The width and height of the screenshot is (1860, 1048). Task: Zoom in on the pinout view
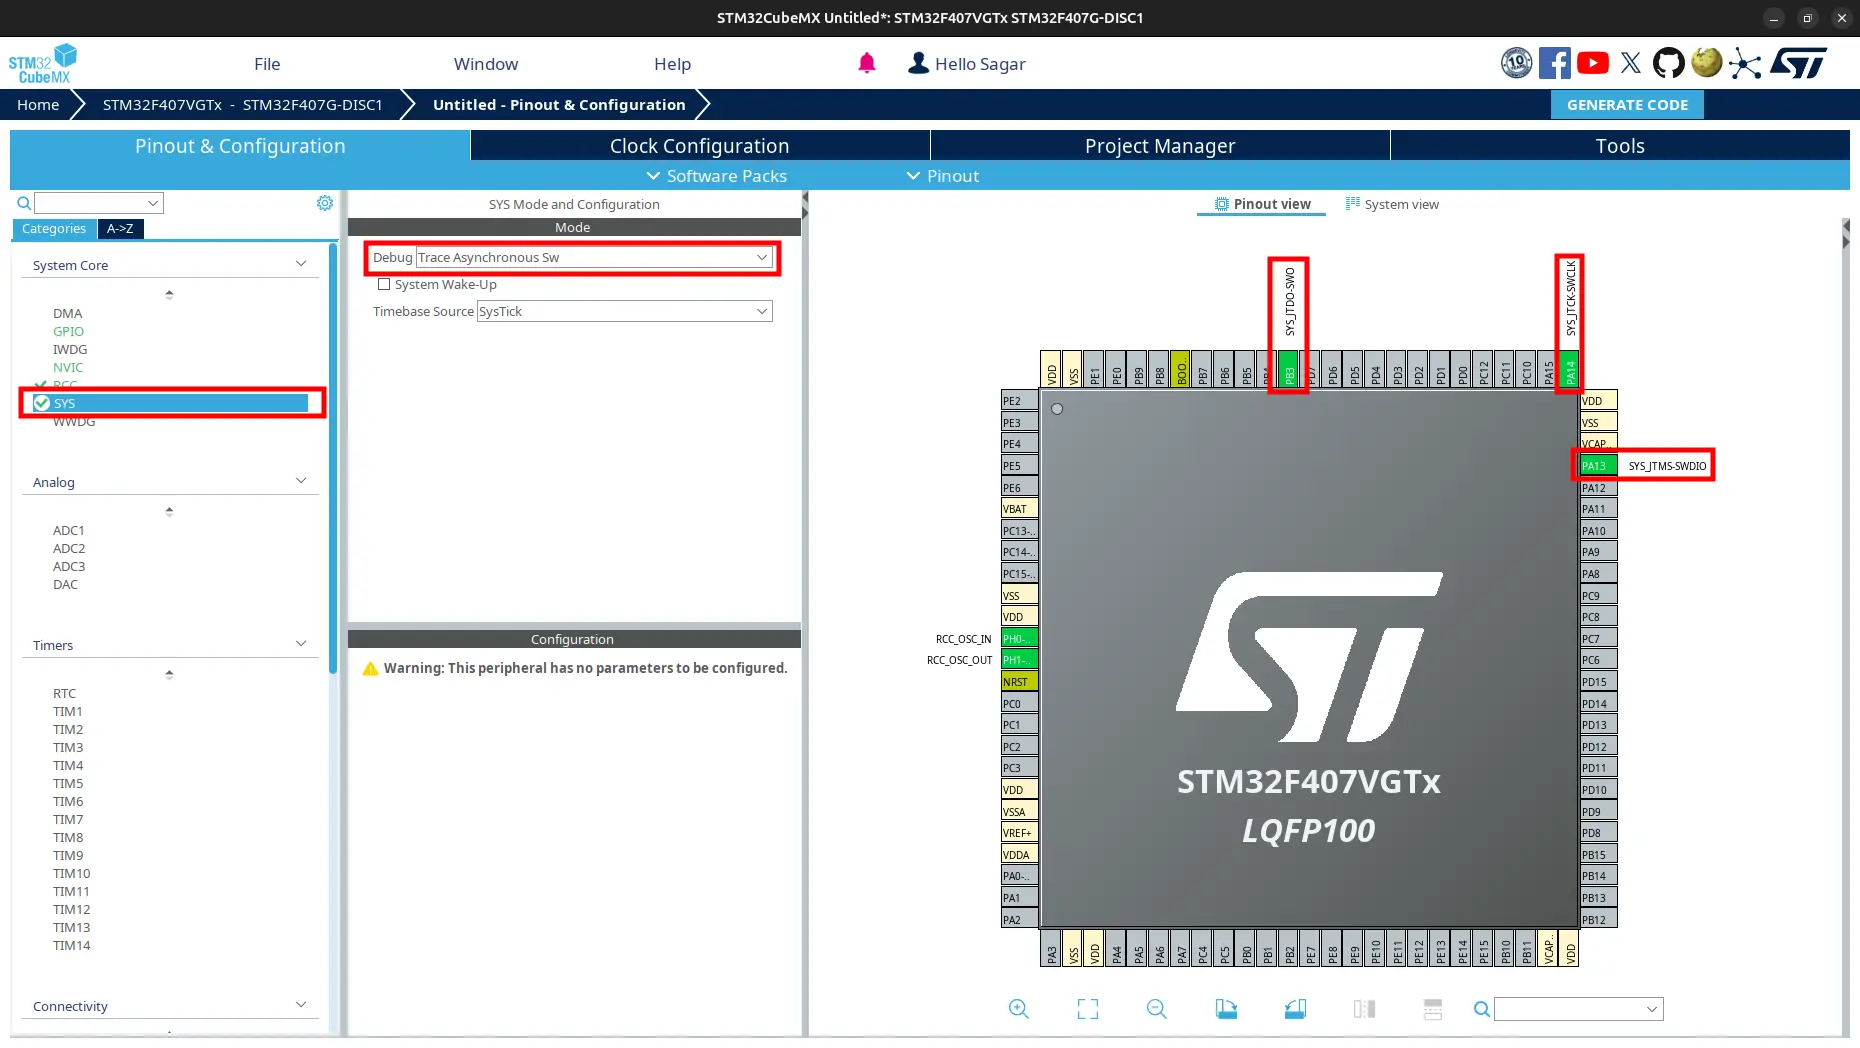[1019, 1009]
